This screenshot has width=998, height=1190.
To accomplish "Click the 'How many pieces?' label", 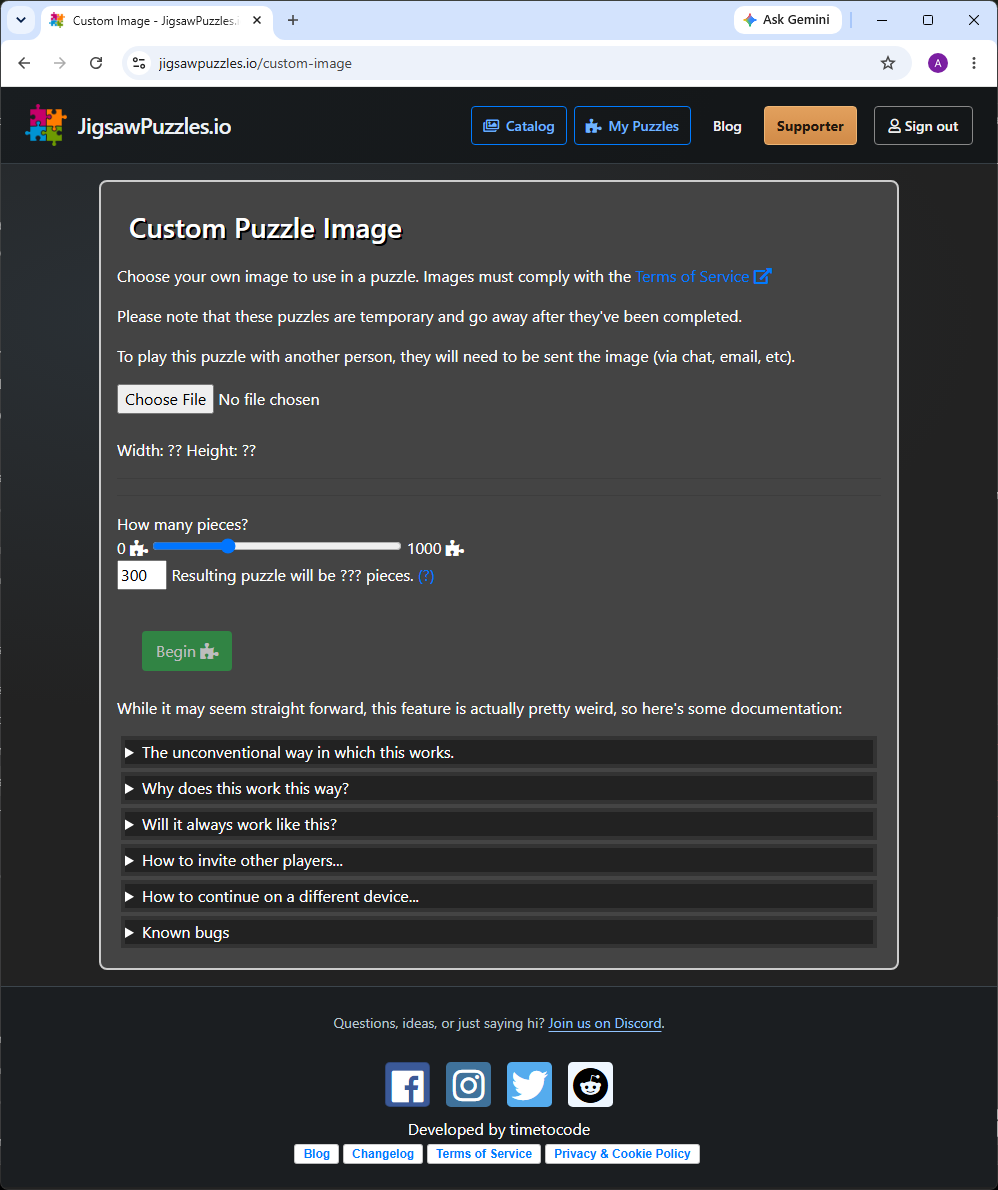I will pos(182,524).
